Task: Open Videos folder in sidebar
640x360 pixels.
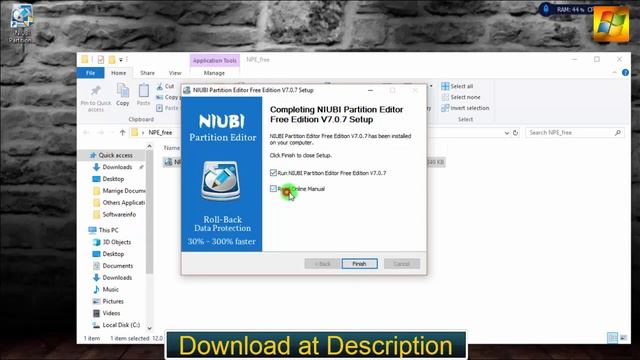Action: pyautogui.click(x=107, y=313)
